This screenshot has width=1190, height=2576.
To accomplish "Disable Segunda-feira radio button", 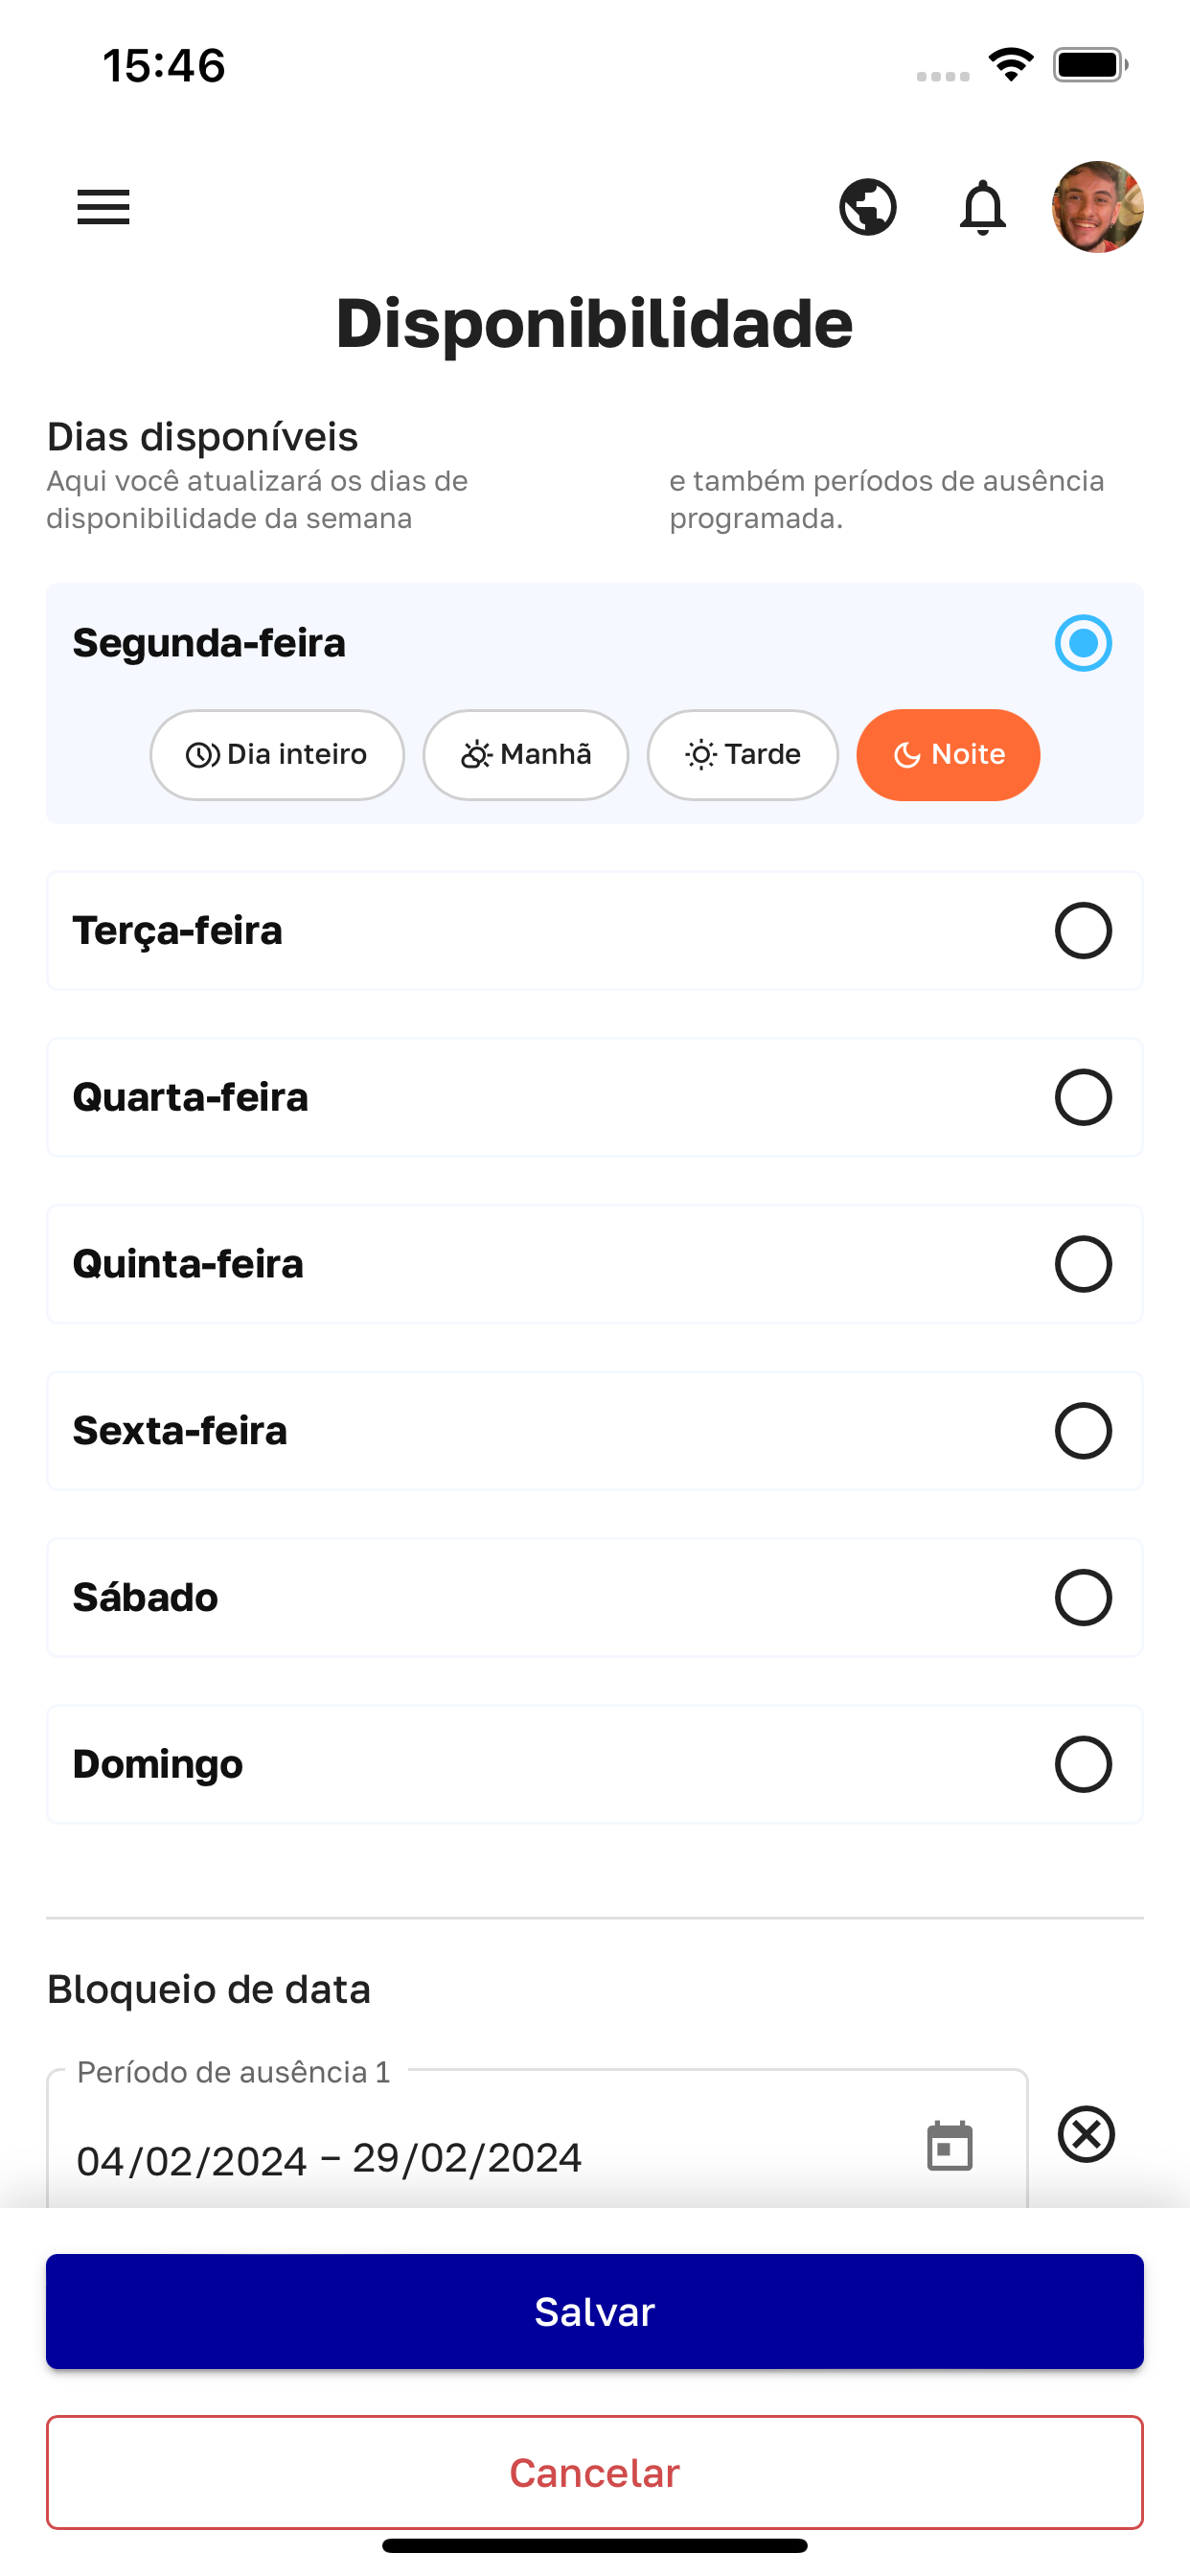I will point(1083,643).
